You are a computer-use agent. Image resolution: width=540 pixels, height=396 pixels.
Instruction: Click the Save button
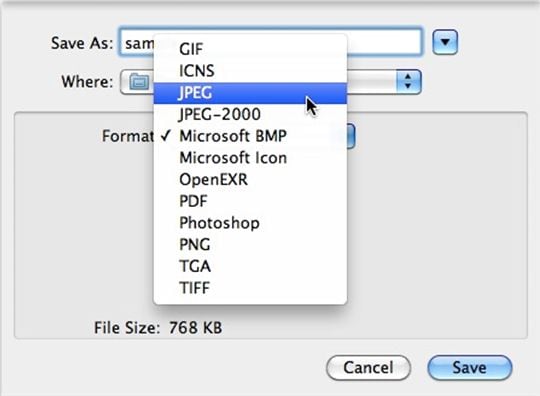(x=470, y=367)
